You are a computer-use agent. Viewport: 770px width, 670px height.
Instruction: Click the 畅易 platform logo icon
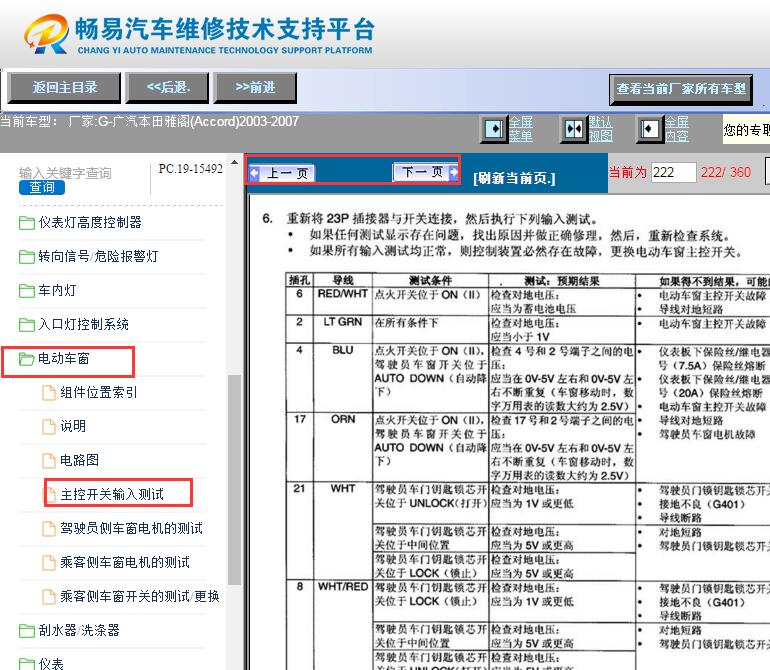46,33
